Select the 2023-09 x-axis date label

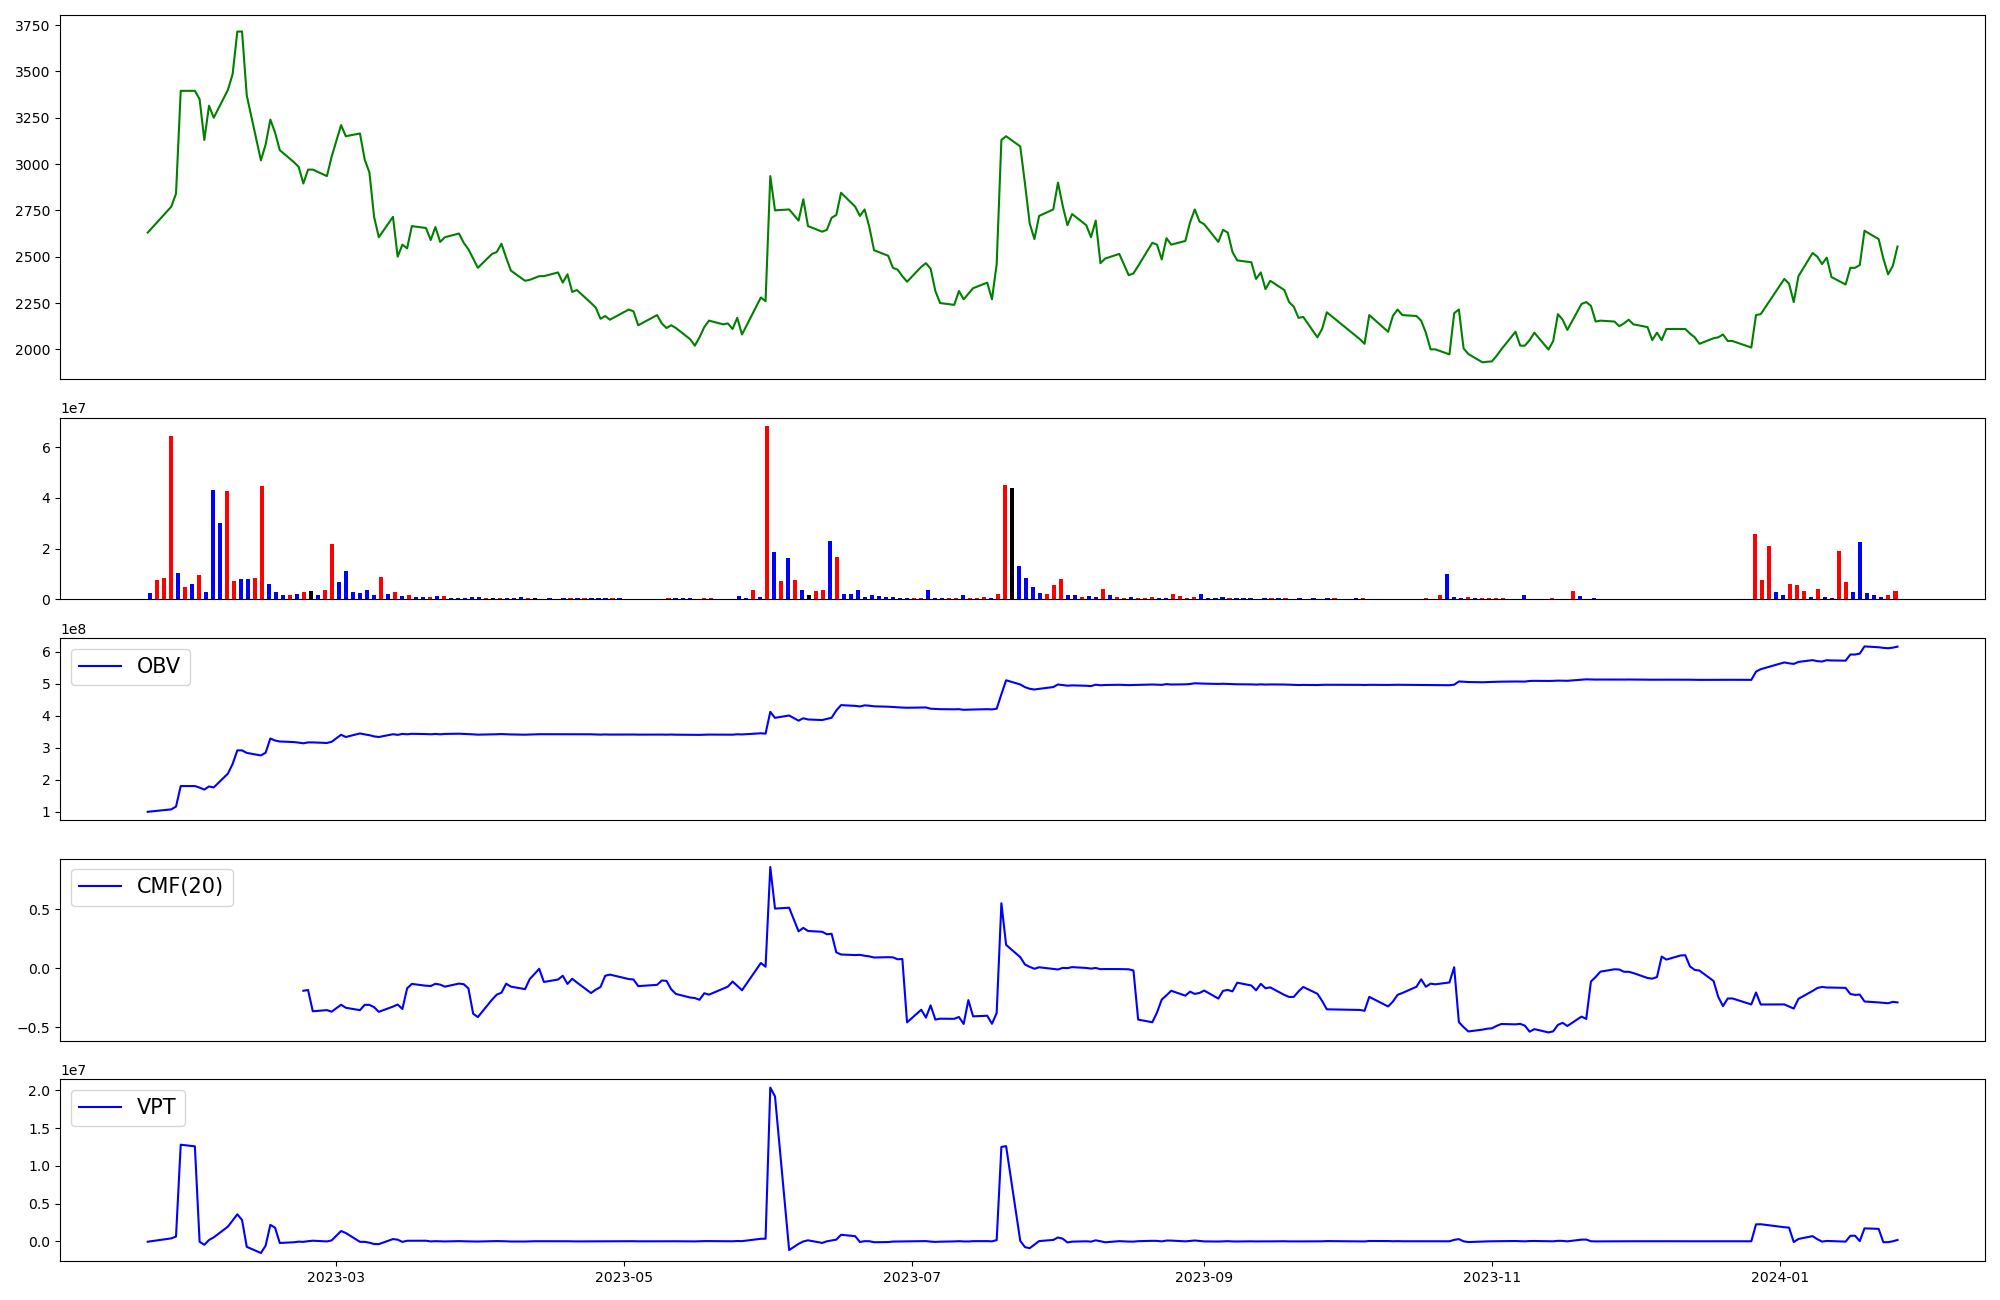tap(1203, 1277)
